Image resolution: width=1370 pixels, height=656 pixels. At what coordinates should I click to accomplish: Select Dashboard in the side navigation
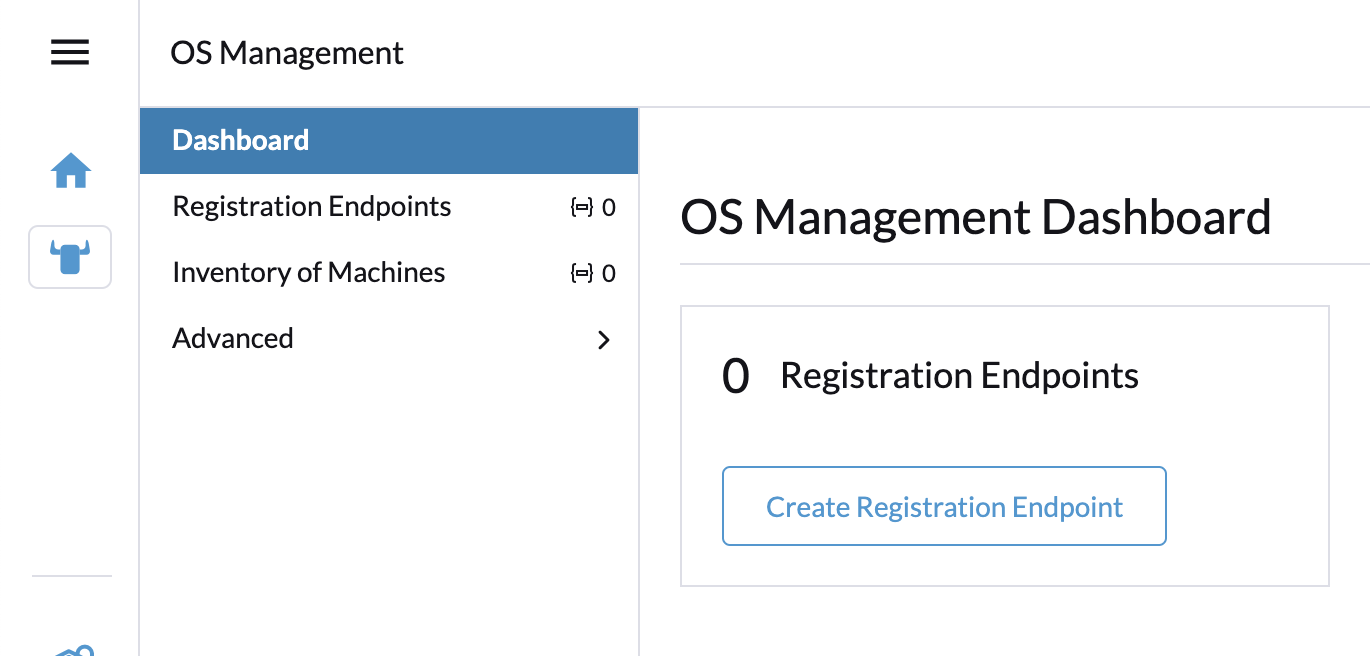click(241, 140)
